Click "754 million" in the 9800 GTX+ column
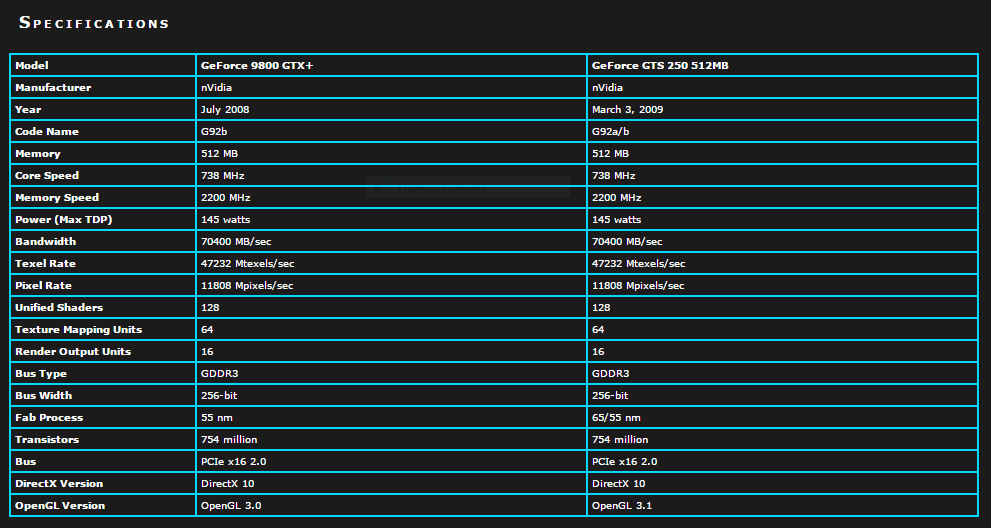The image size is (991, 528). [x=229, y=439]
